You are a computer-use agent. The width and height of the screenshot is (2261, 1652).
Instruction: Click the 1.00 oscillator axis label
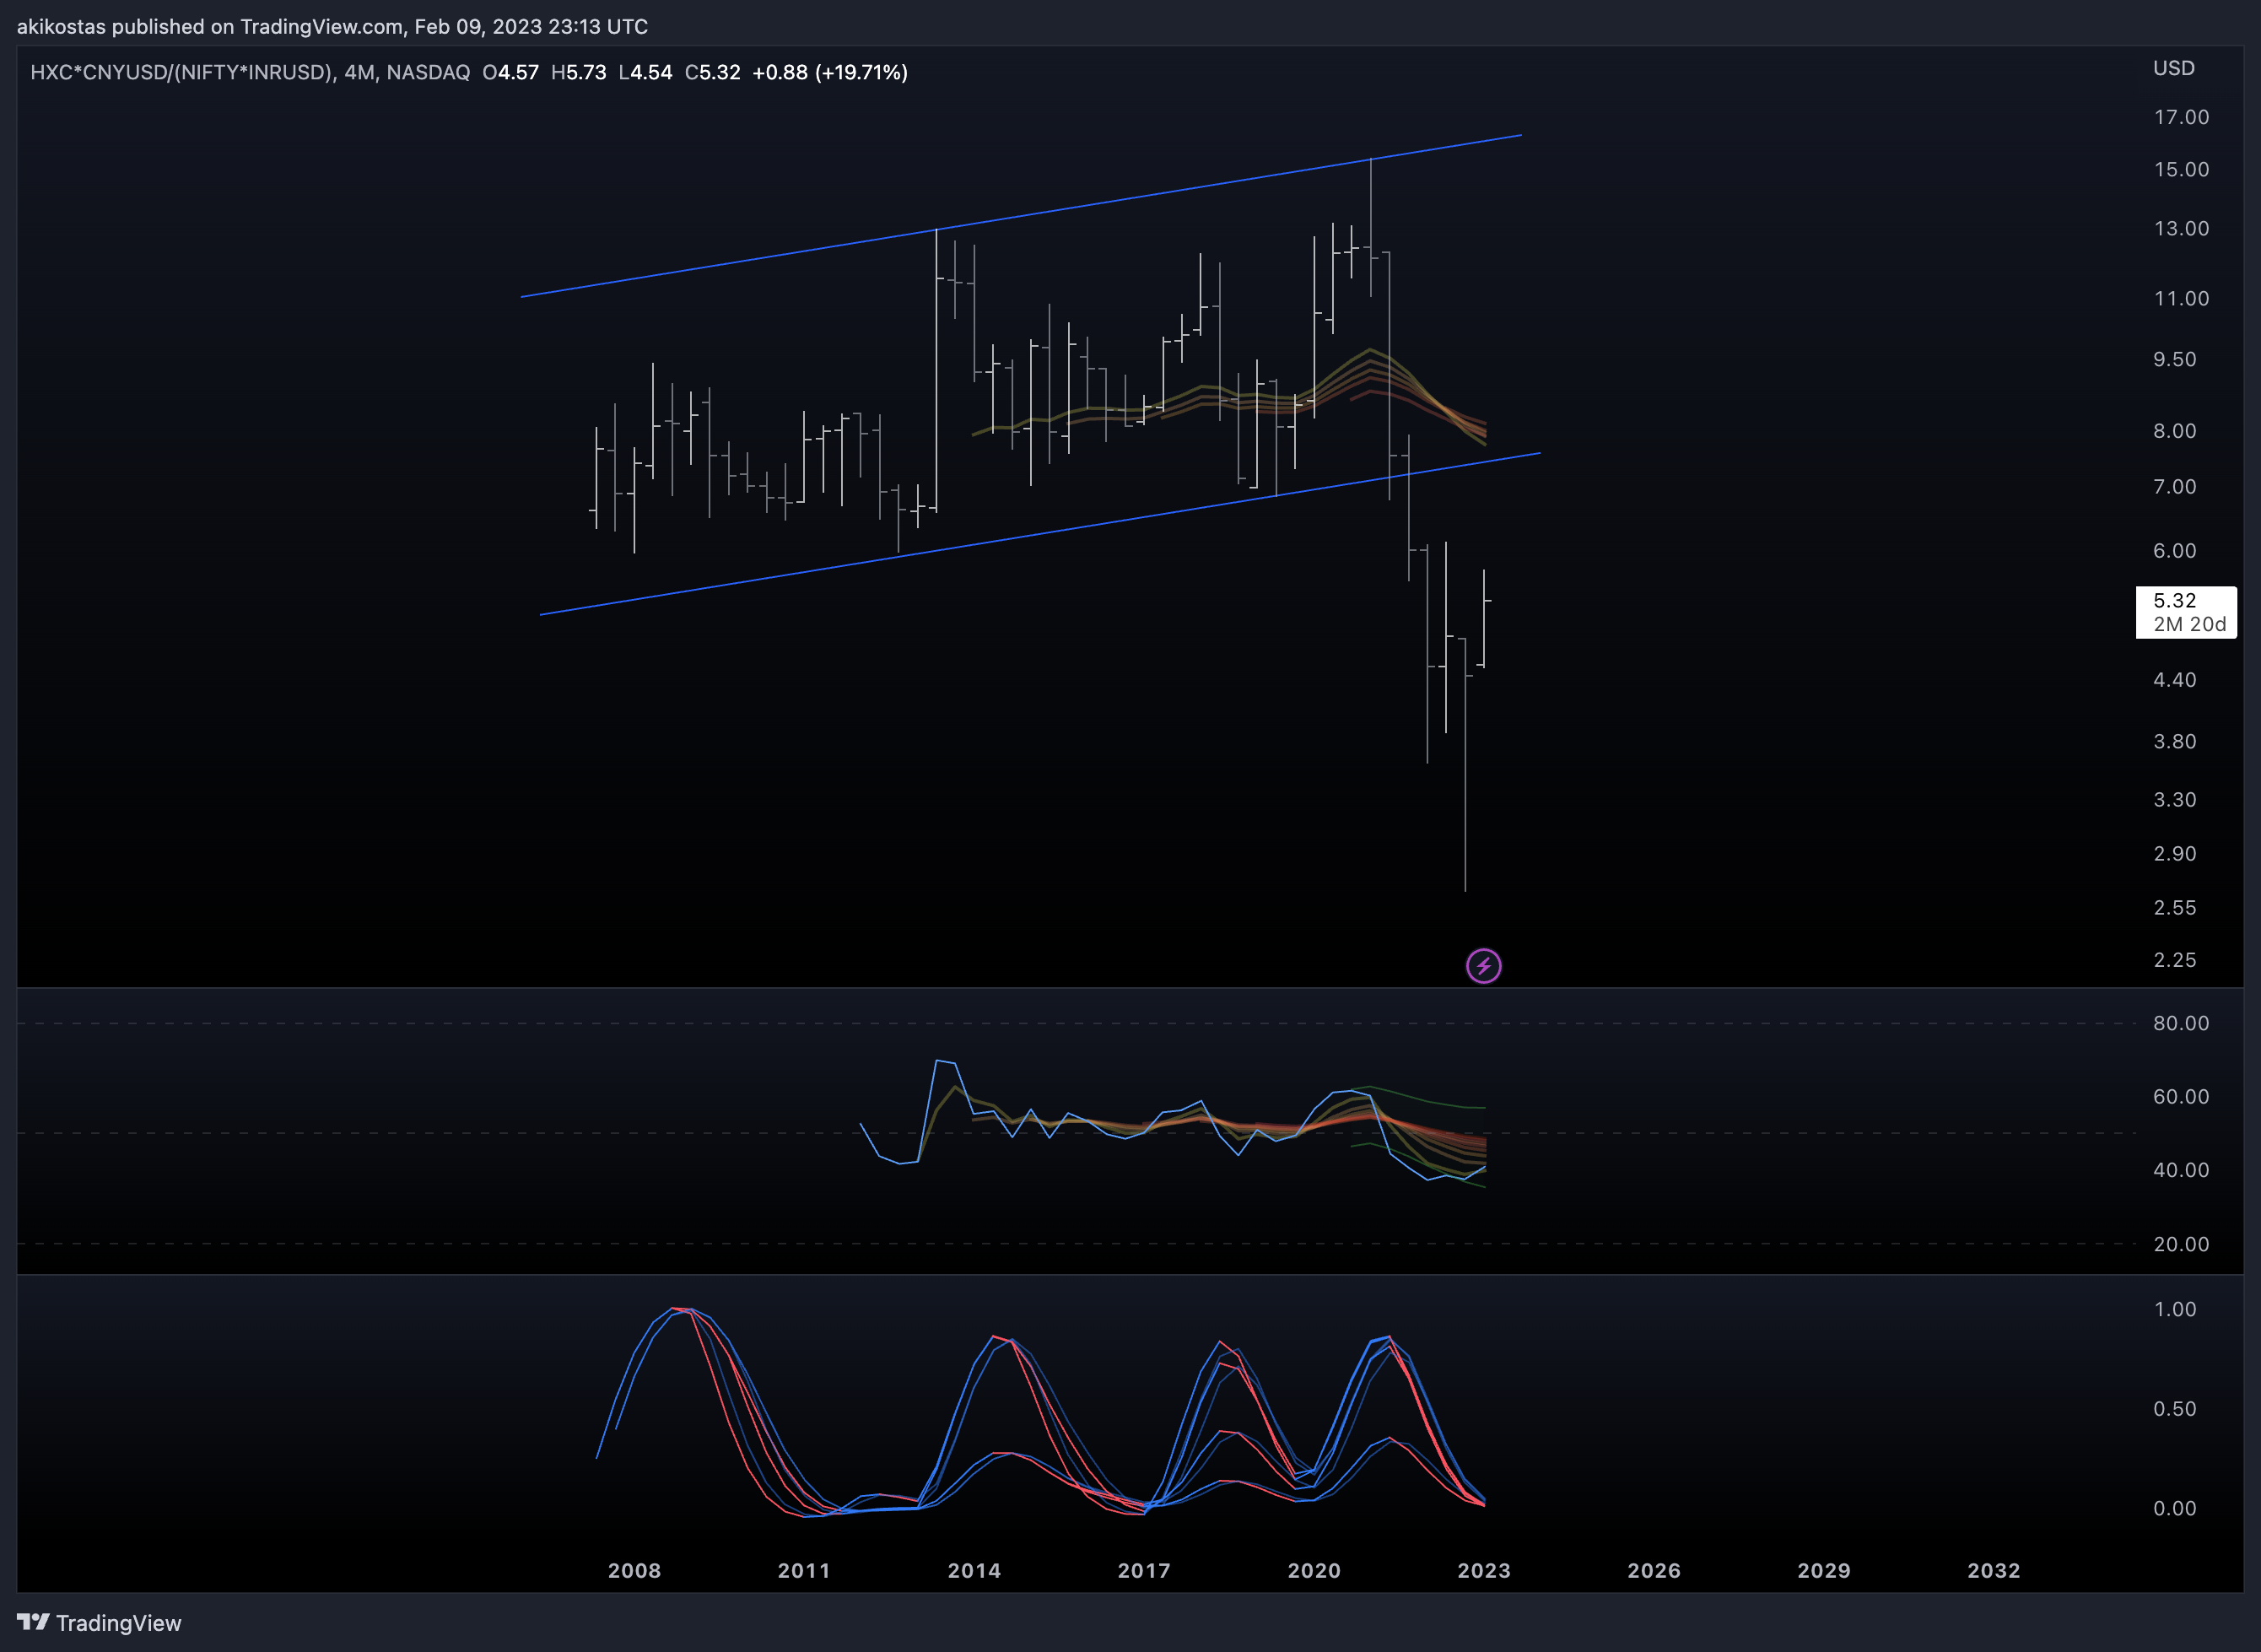click(2175, 1309)
